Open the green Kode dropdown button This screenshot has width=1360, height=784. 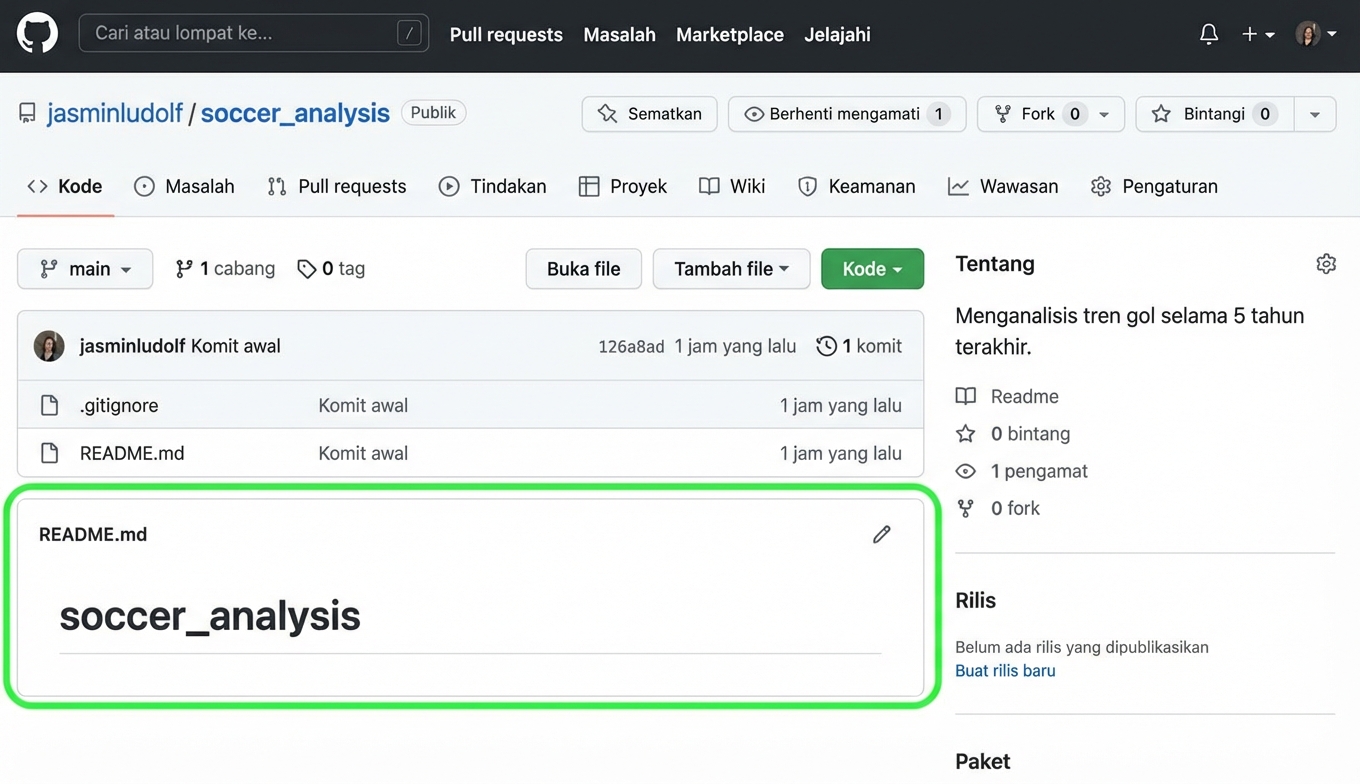coord(872,269)
